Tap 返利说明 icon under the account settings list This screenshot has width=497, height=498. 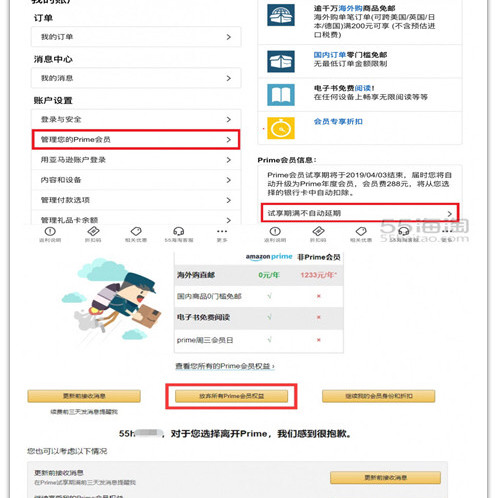[x=50, y=231]
